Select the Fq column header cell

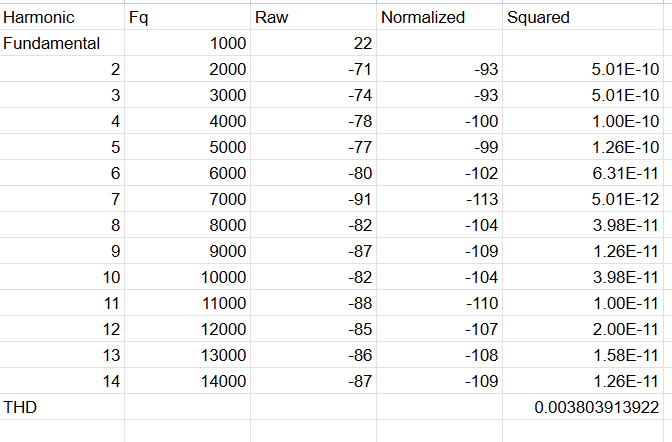coord(187,17)
